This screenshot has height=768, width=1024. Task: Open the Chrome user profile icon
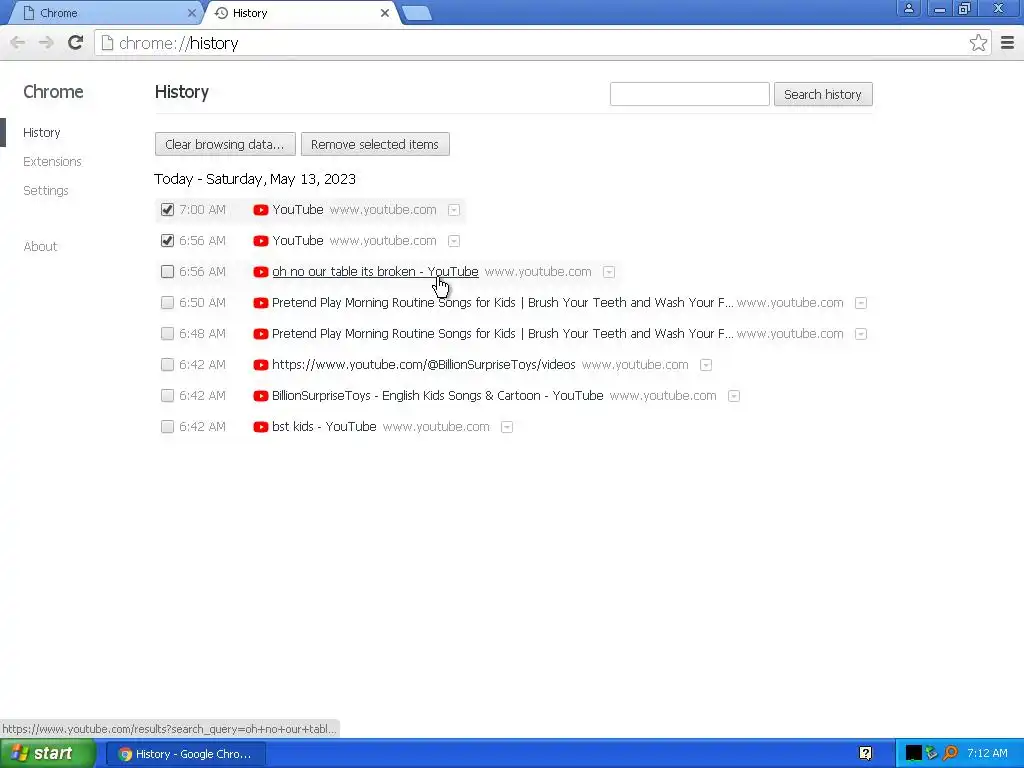tap(908, 8)
